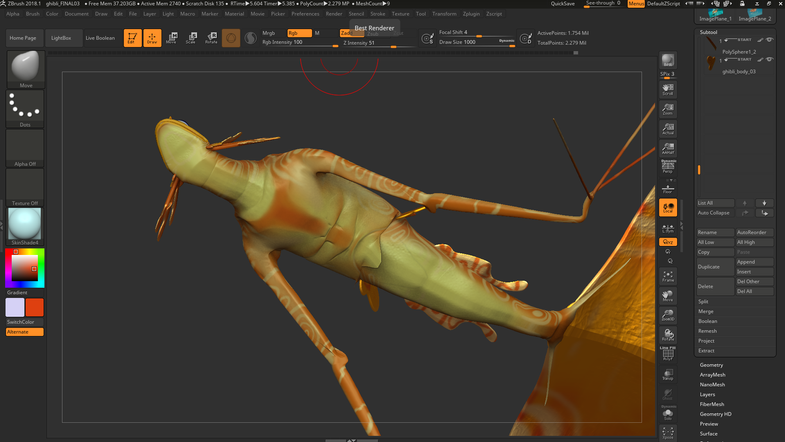The height and width of the screenshot is (442, 785).
Task: Select the Rotate transform icon in top toolbar
Action: click(211, 38)
